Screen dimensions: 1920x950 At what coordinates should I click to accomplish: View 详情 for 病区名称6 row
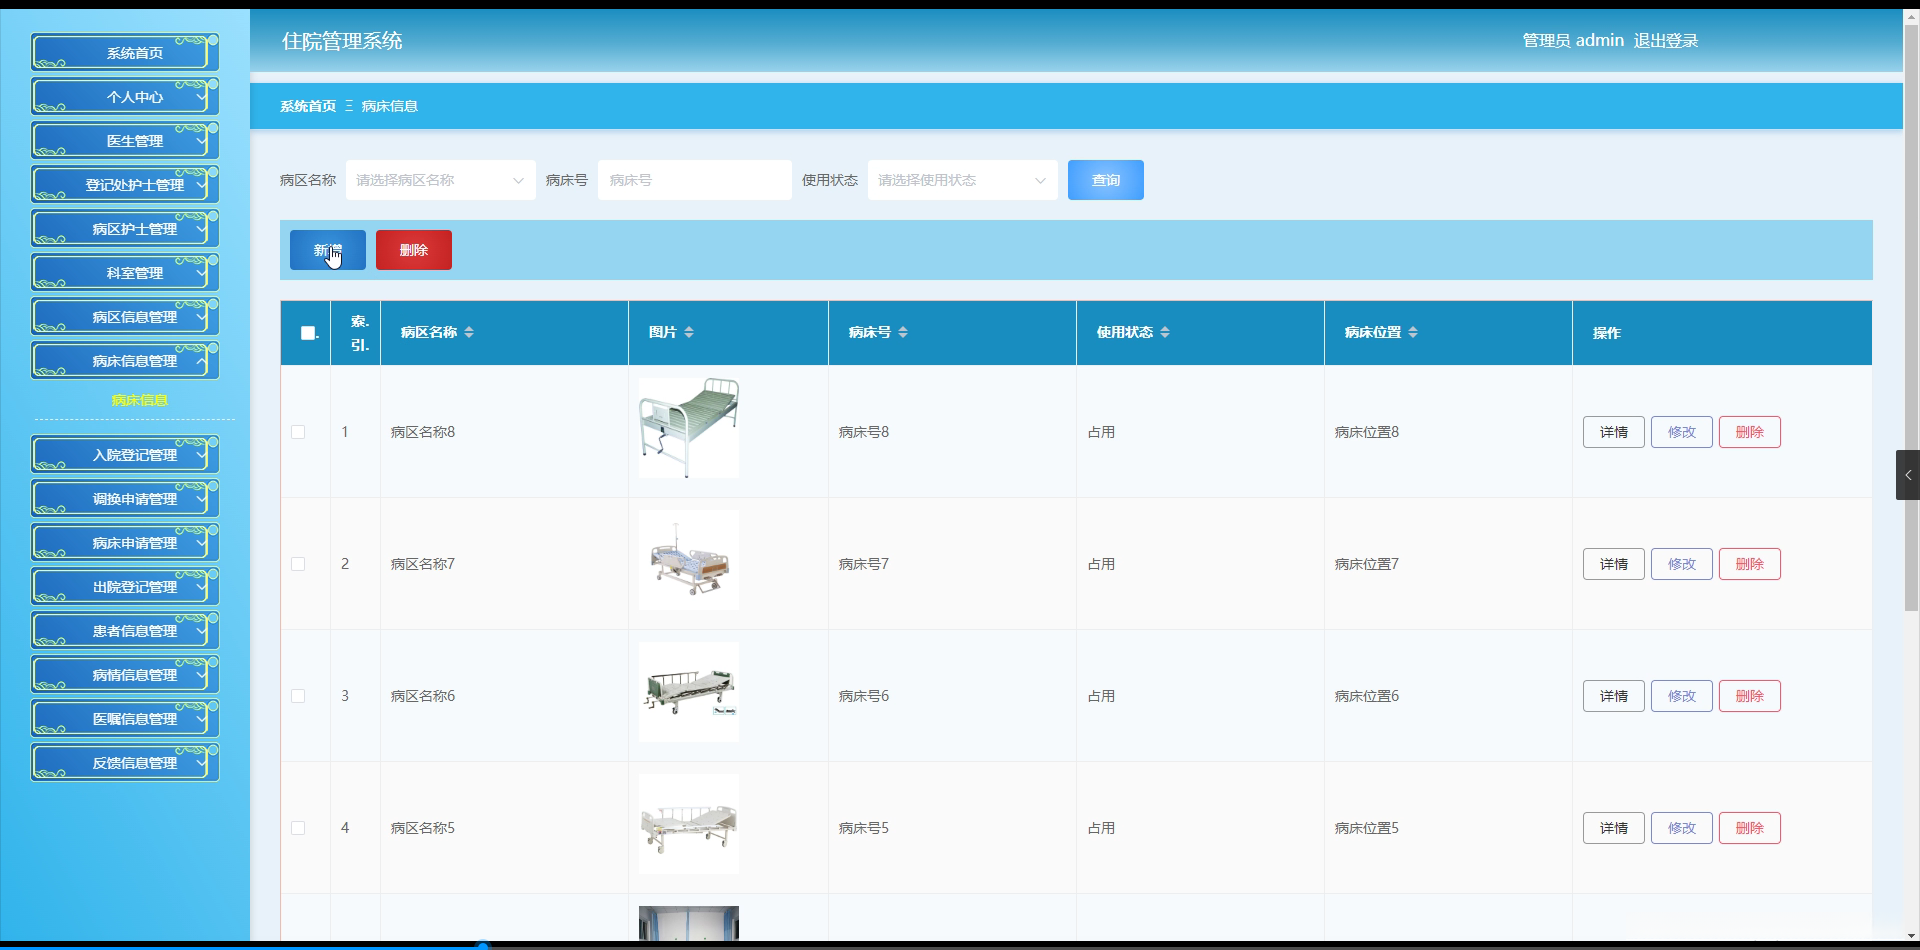[1614, 696]
